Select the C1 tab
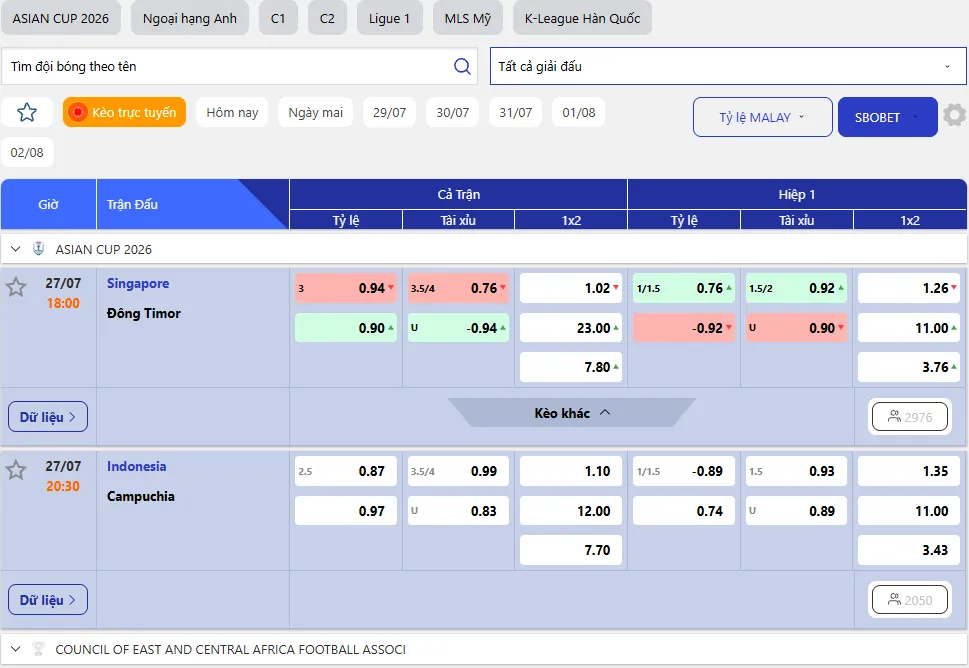Screen dimensions: 969x668 click(x=278, y=18)
